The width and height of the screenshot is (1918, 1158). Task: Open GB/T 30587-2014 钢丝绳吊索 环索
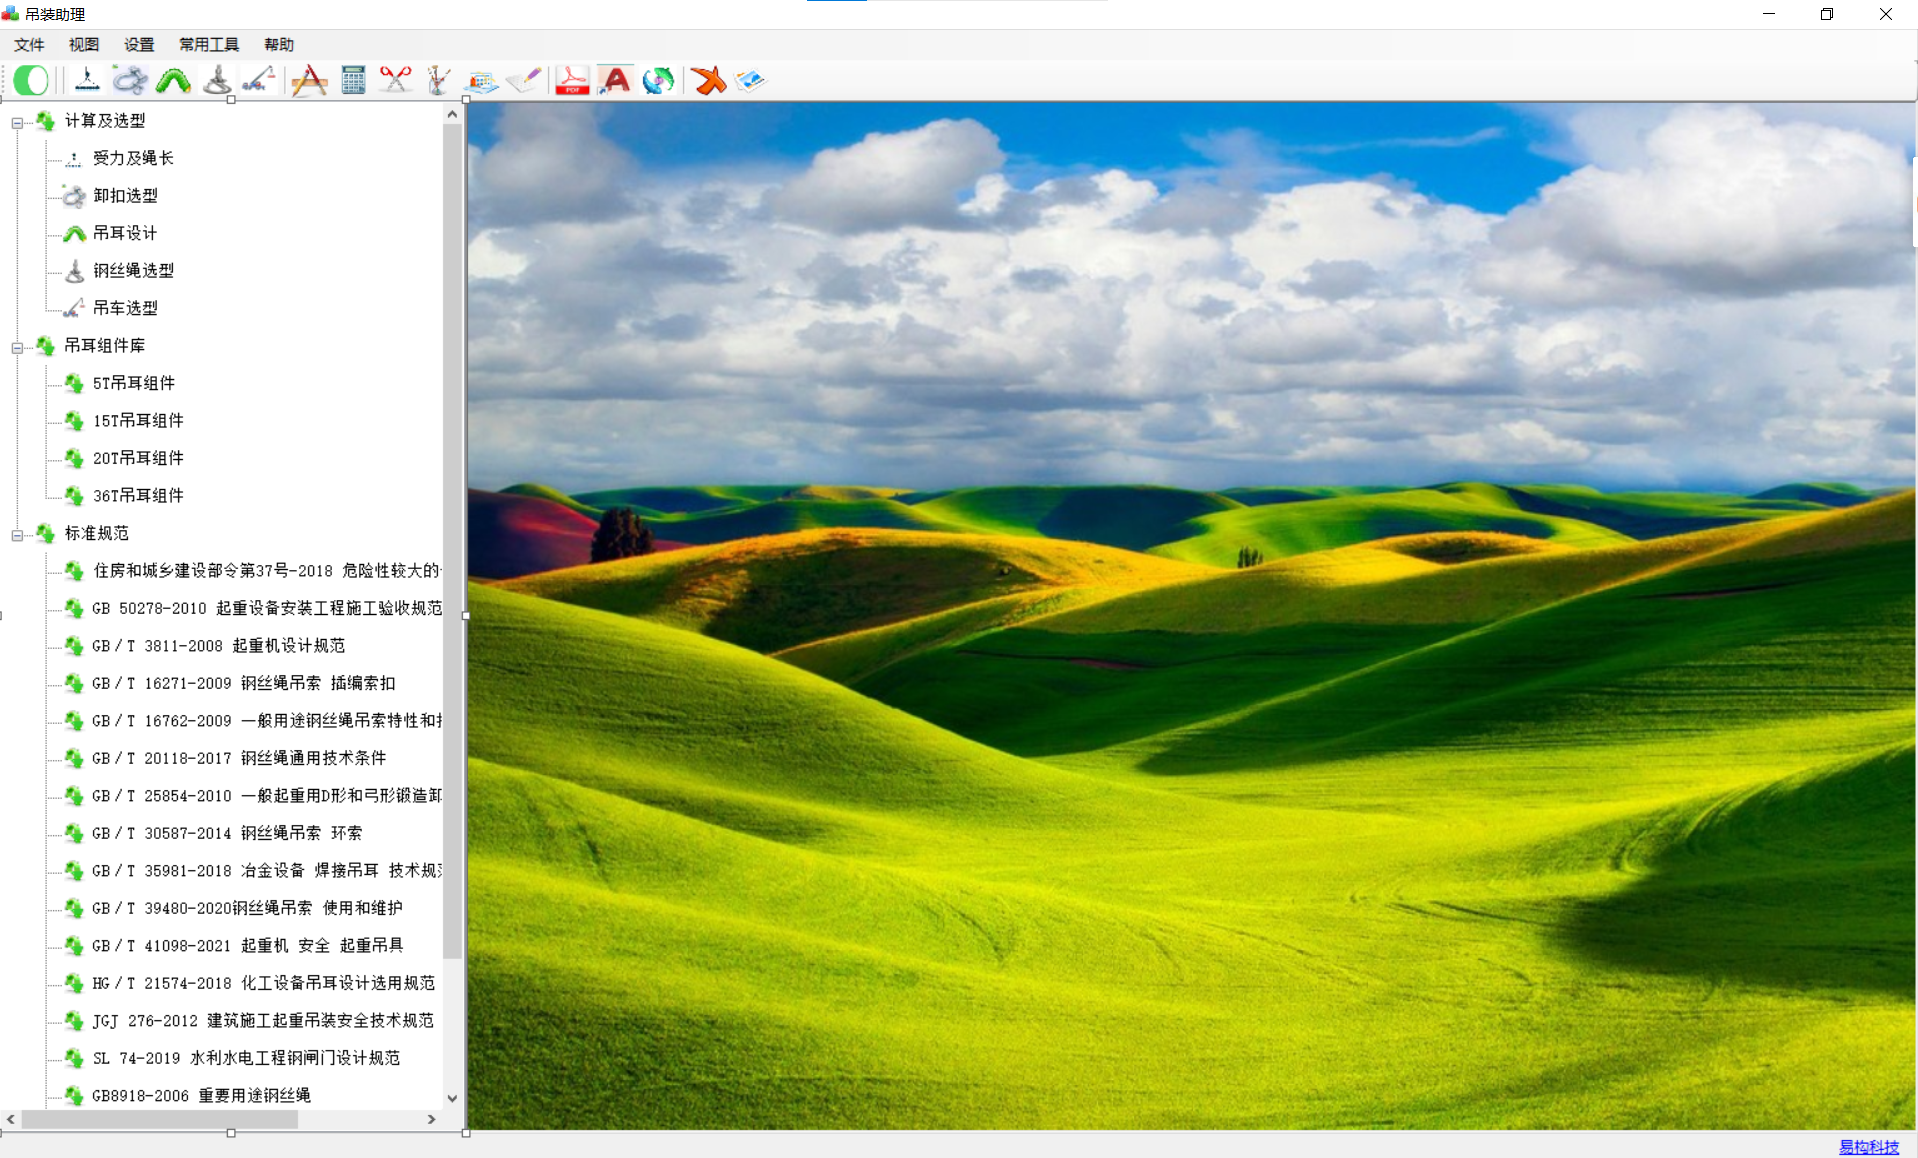click(228, 833)
